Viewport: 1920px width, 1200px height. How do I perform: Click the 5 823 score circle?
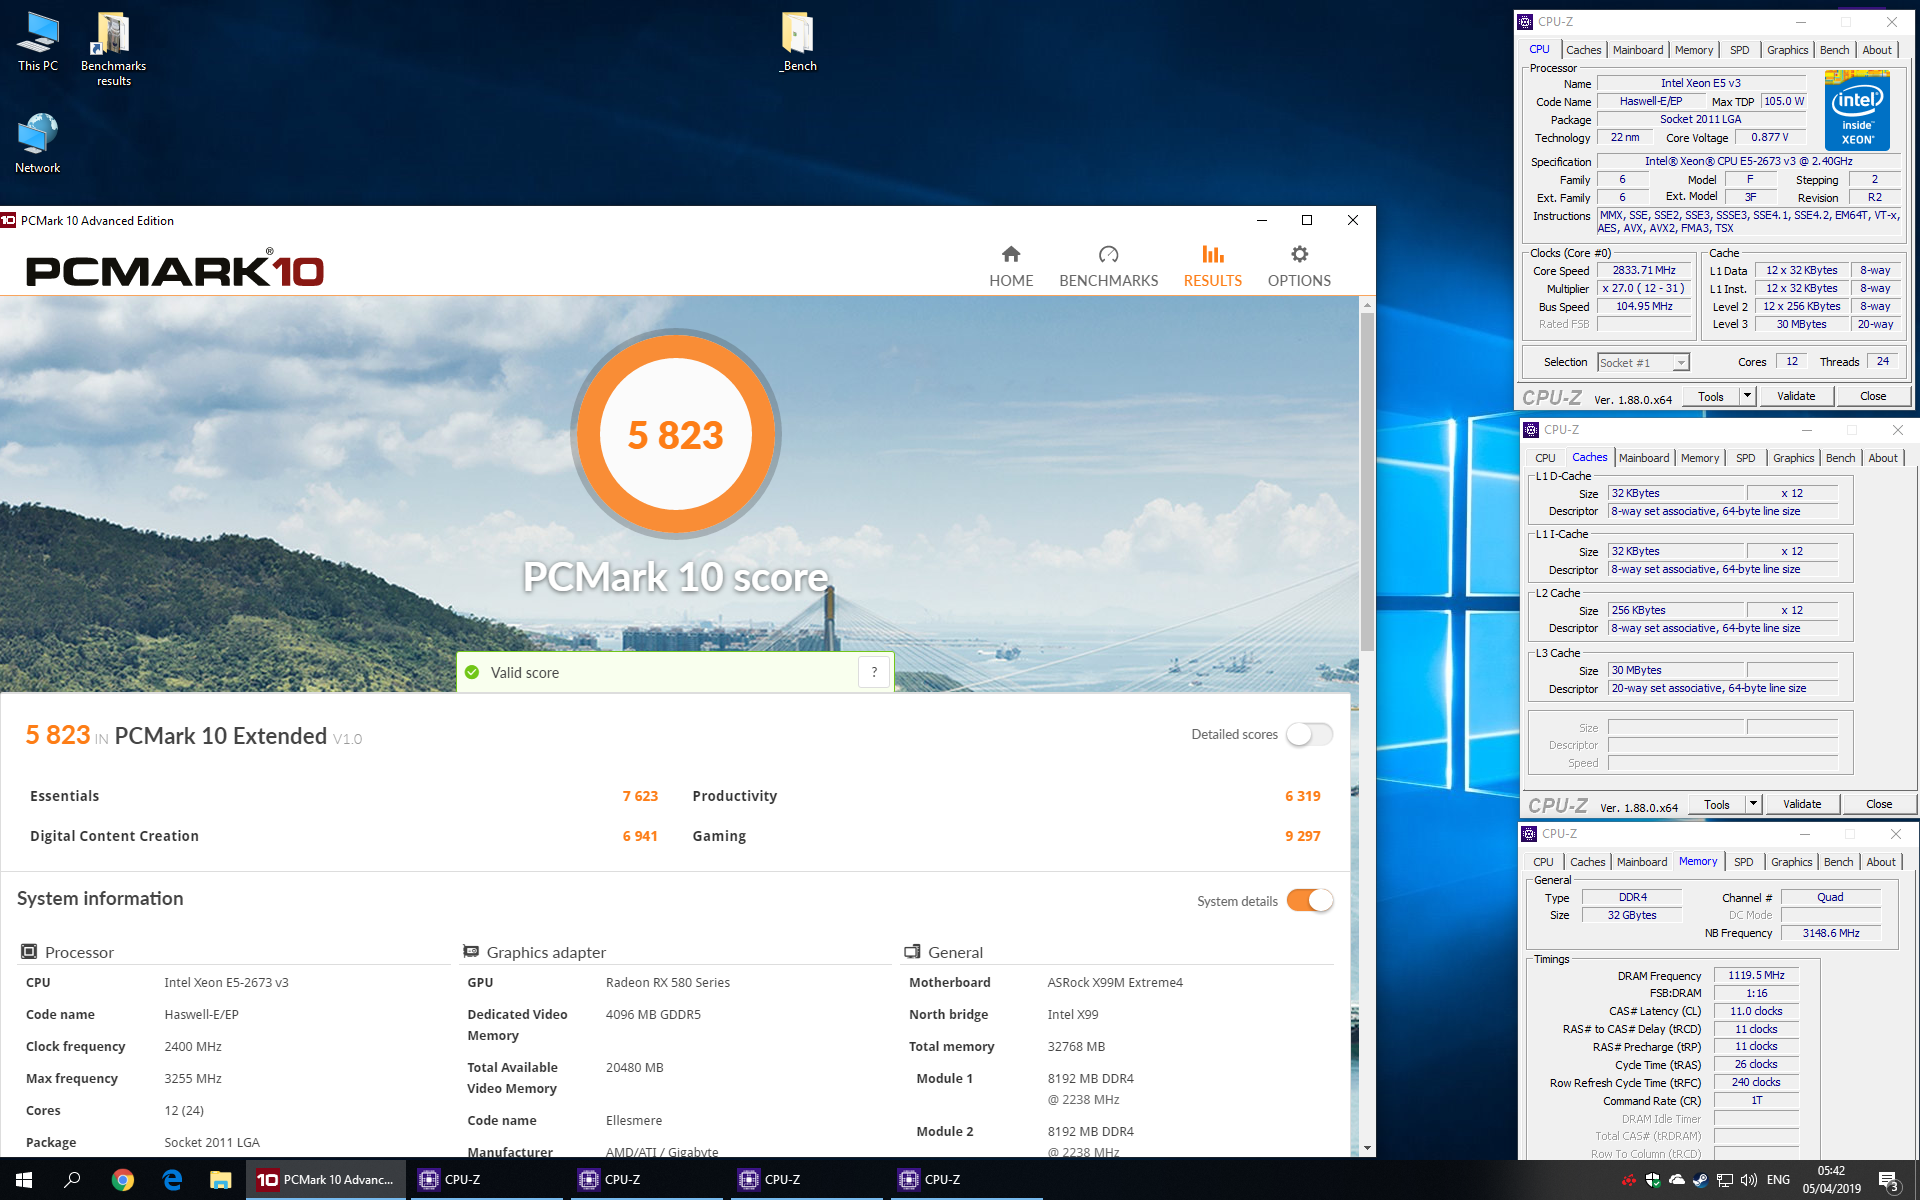click(x=676, y=434)
